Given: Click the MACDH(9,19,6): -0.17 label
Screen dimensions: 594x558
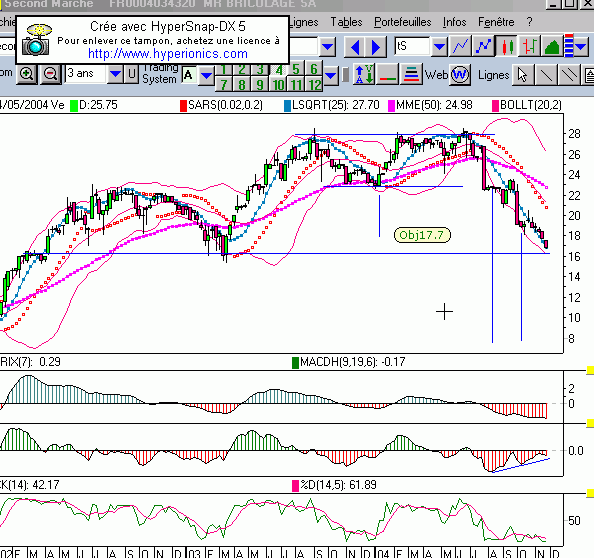Looking at the screenshot, I should coord(353,362).
